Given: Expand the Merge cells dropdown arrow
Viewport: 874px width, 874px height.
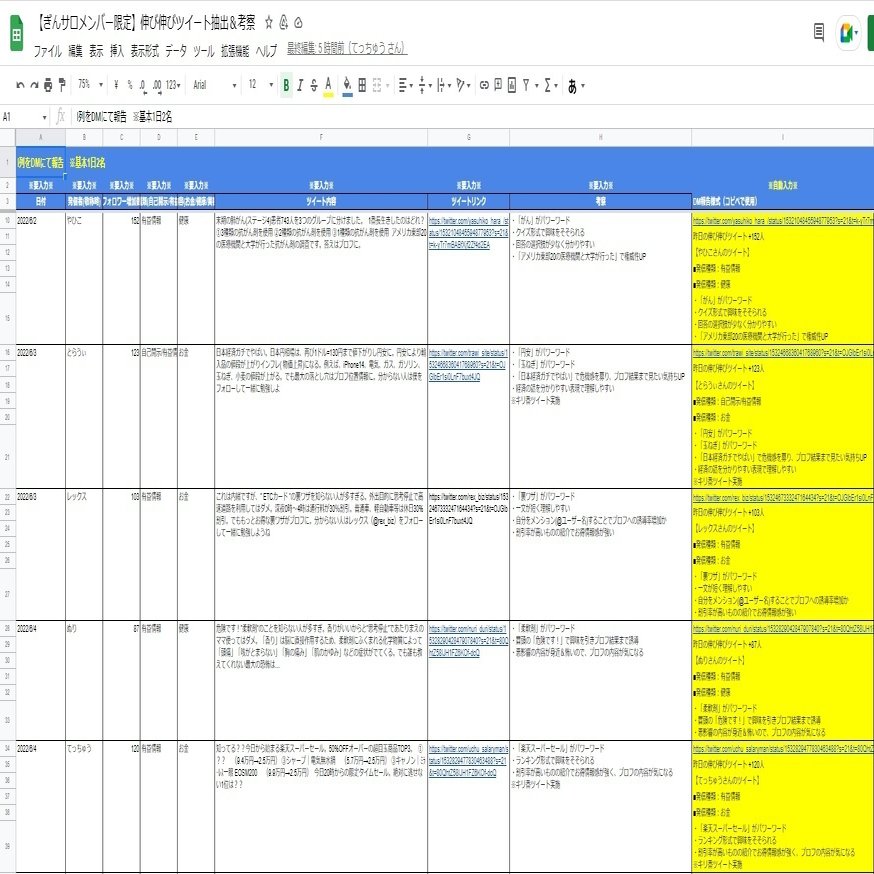Looking at the screenshot, I should (x=387, y=86).
